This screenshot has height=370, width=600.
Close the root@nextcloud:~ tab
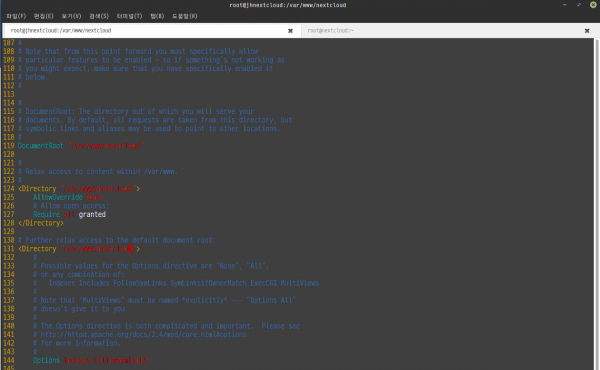(x=587, y=31)
